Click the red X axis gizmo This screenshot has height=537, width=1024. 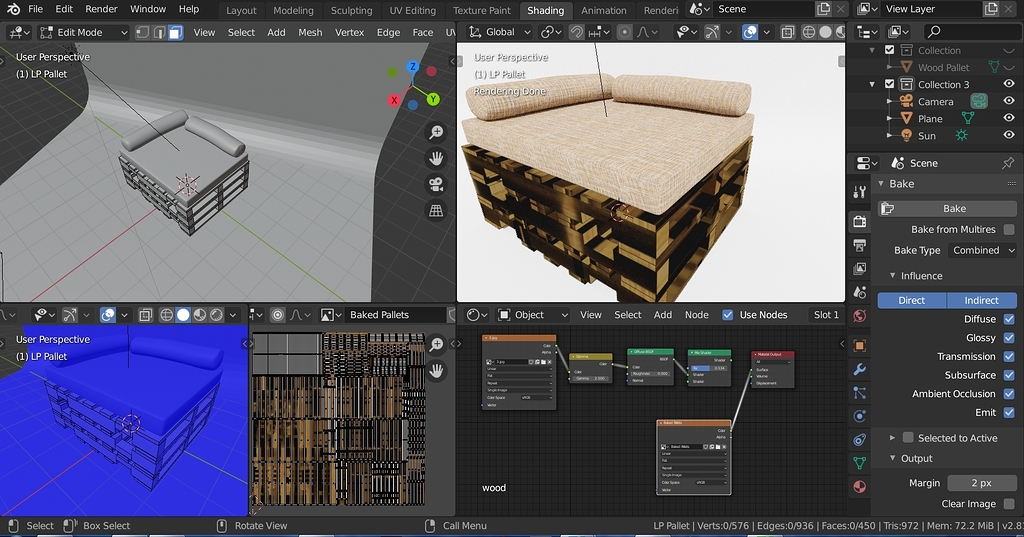394,100
